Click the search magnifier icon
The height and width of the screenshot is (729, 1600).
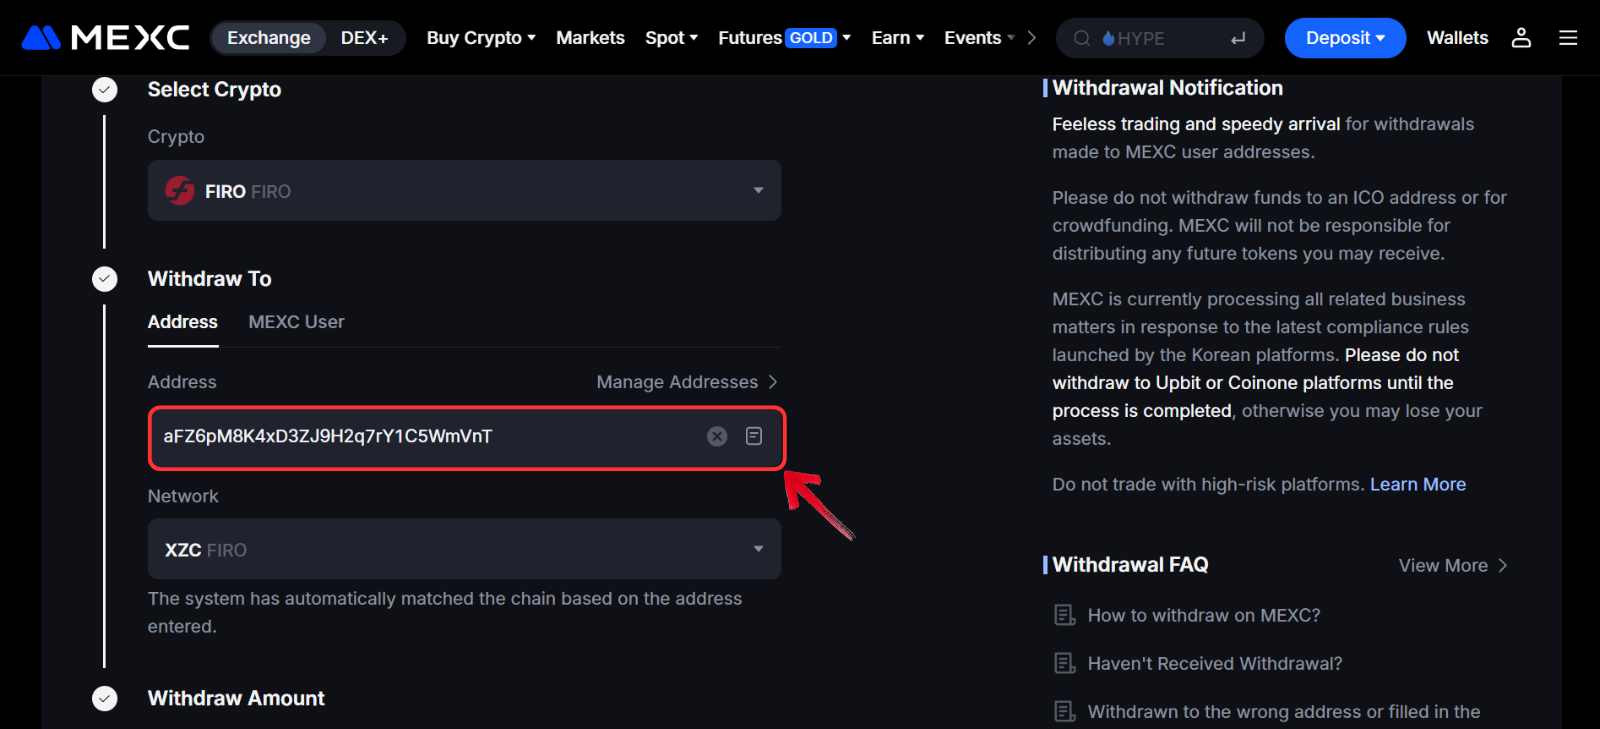click(1082, 38)
